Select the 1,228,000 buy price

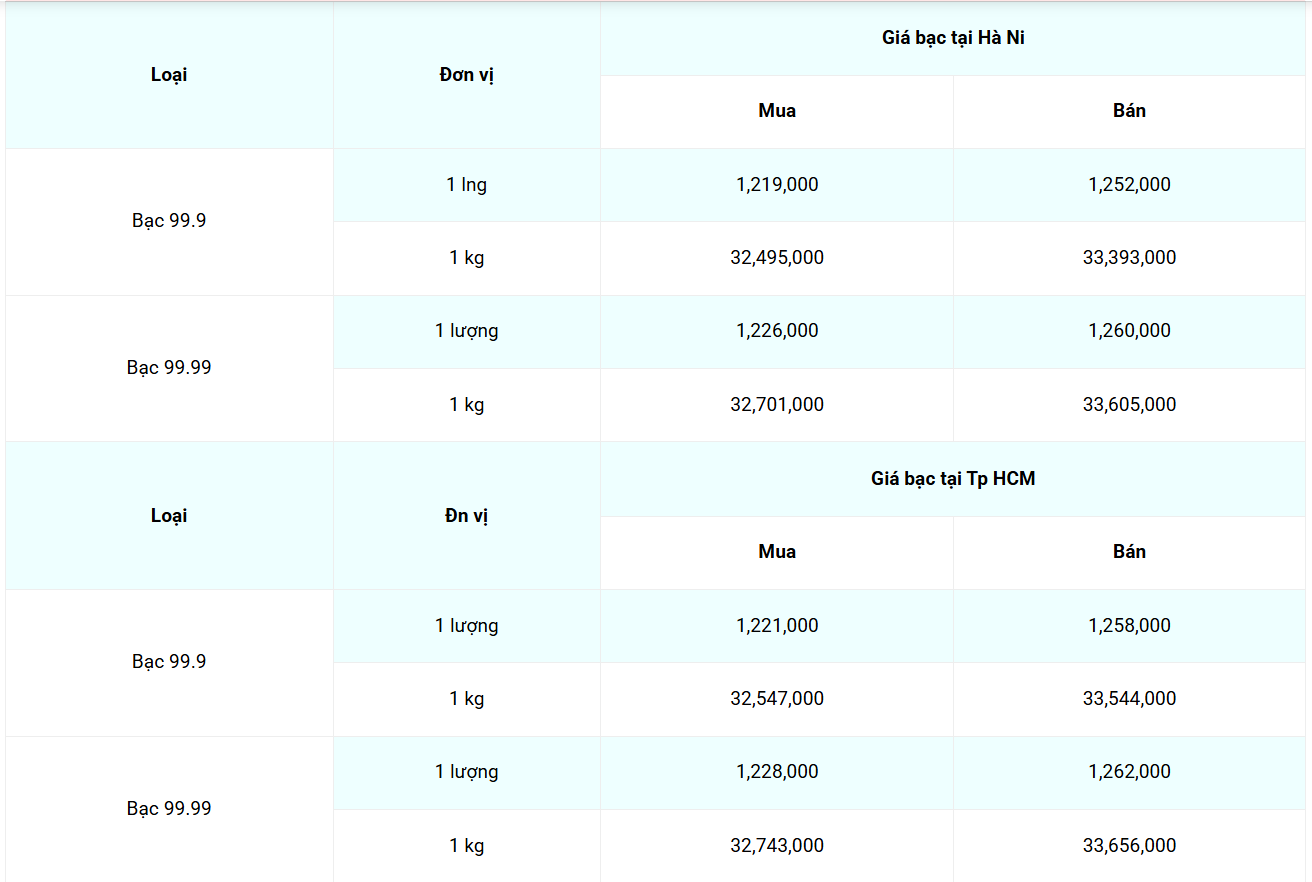pos(777,772)
